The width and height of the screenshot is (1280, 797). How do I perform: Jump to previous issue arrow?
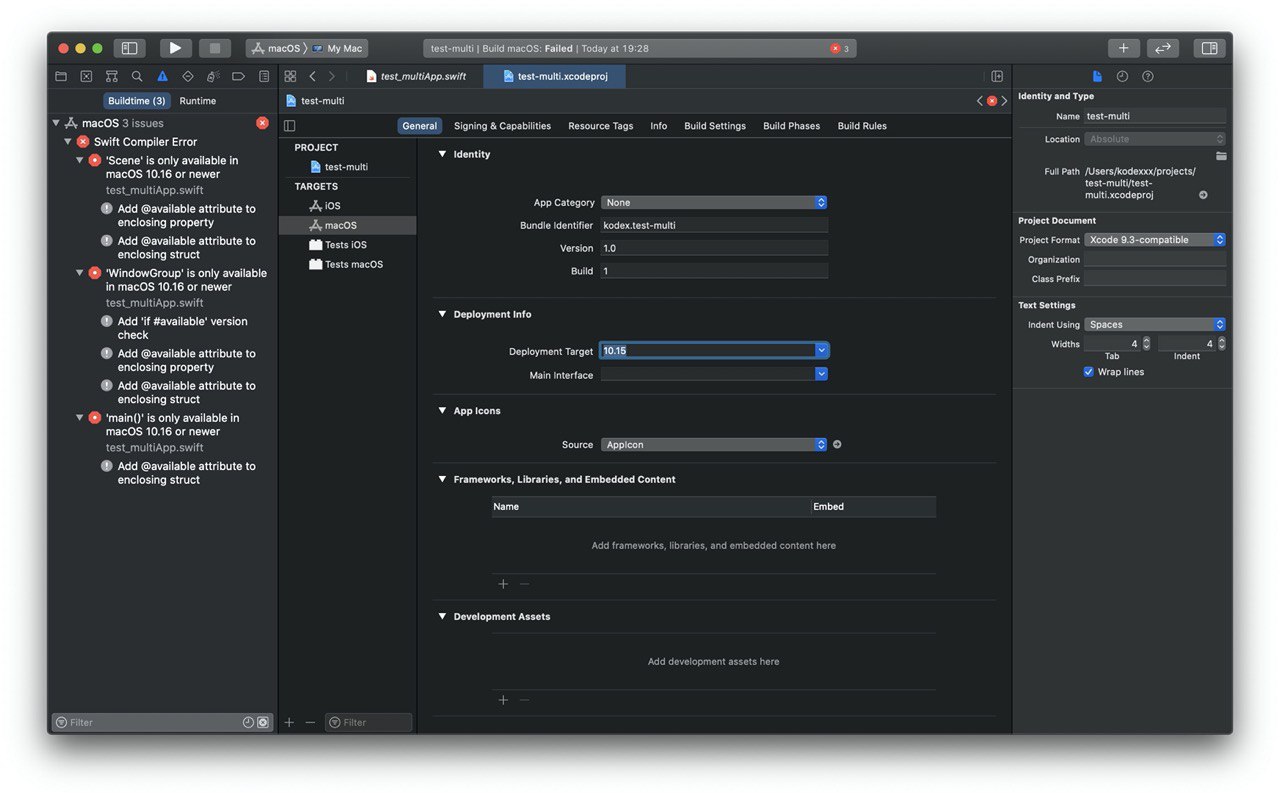(980, 101)
